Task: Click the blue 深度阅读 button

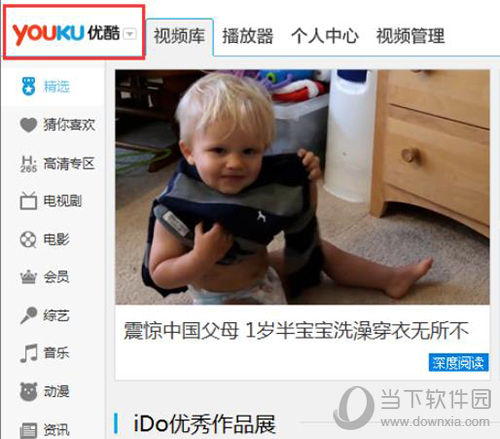Action: [x=459, y=362]
